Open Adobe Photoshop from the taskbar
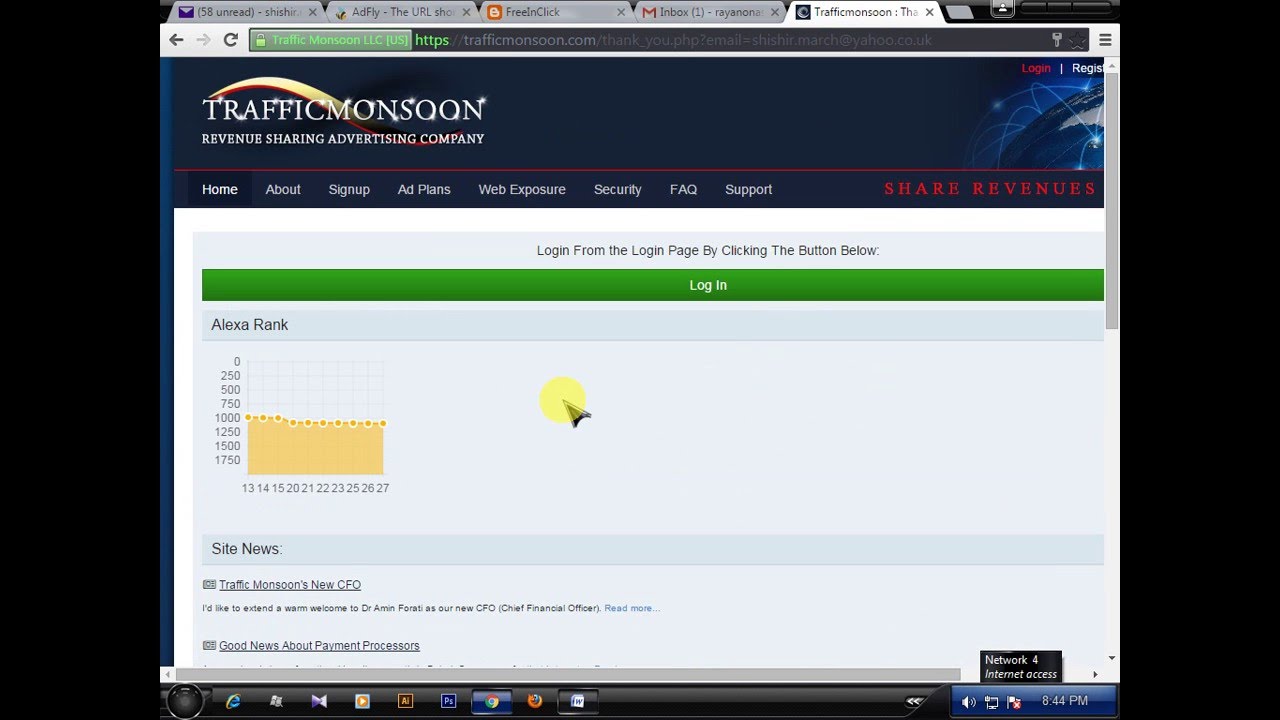This screenshot has width=1280, height=720. click(448, 702)
